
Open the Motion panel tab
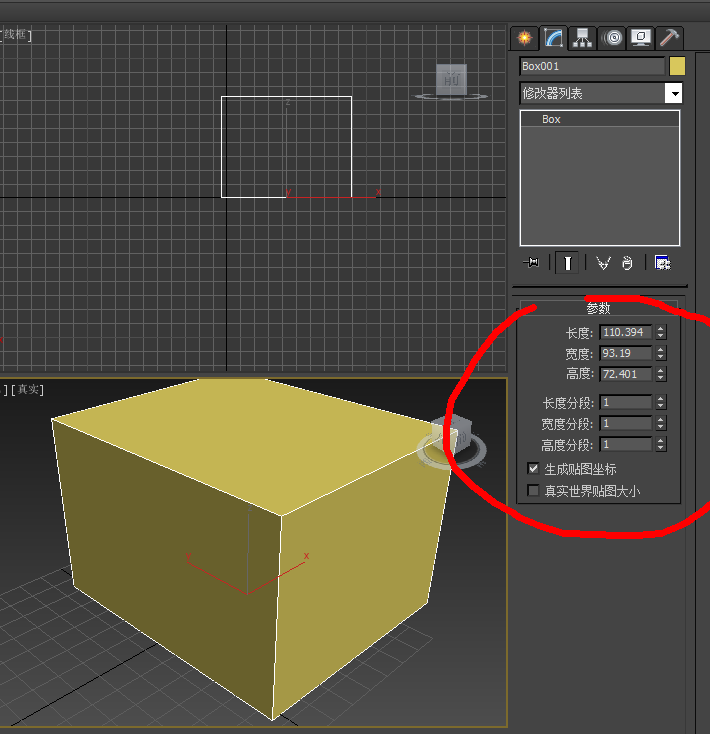click(612, 37)
